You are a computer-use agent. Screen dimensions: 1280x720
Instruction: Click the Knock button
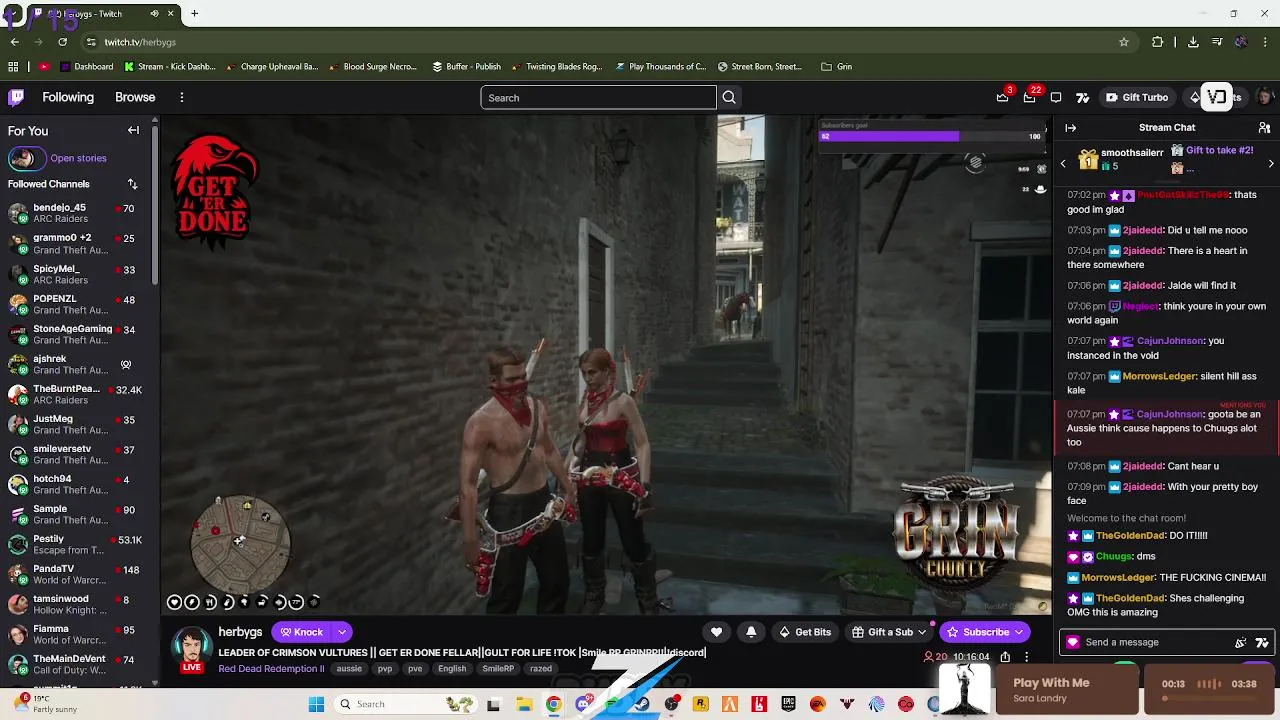pyautogui.click(x=301, y=632)
